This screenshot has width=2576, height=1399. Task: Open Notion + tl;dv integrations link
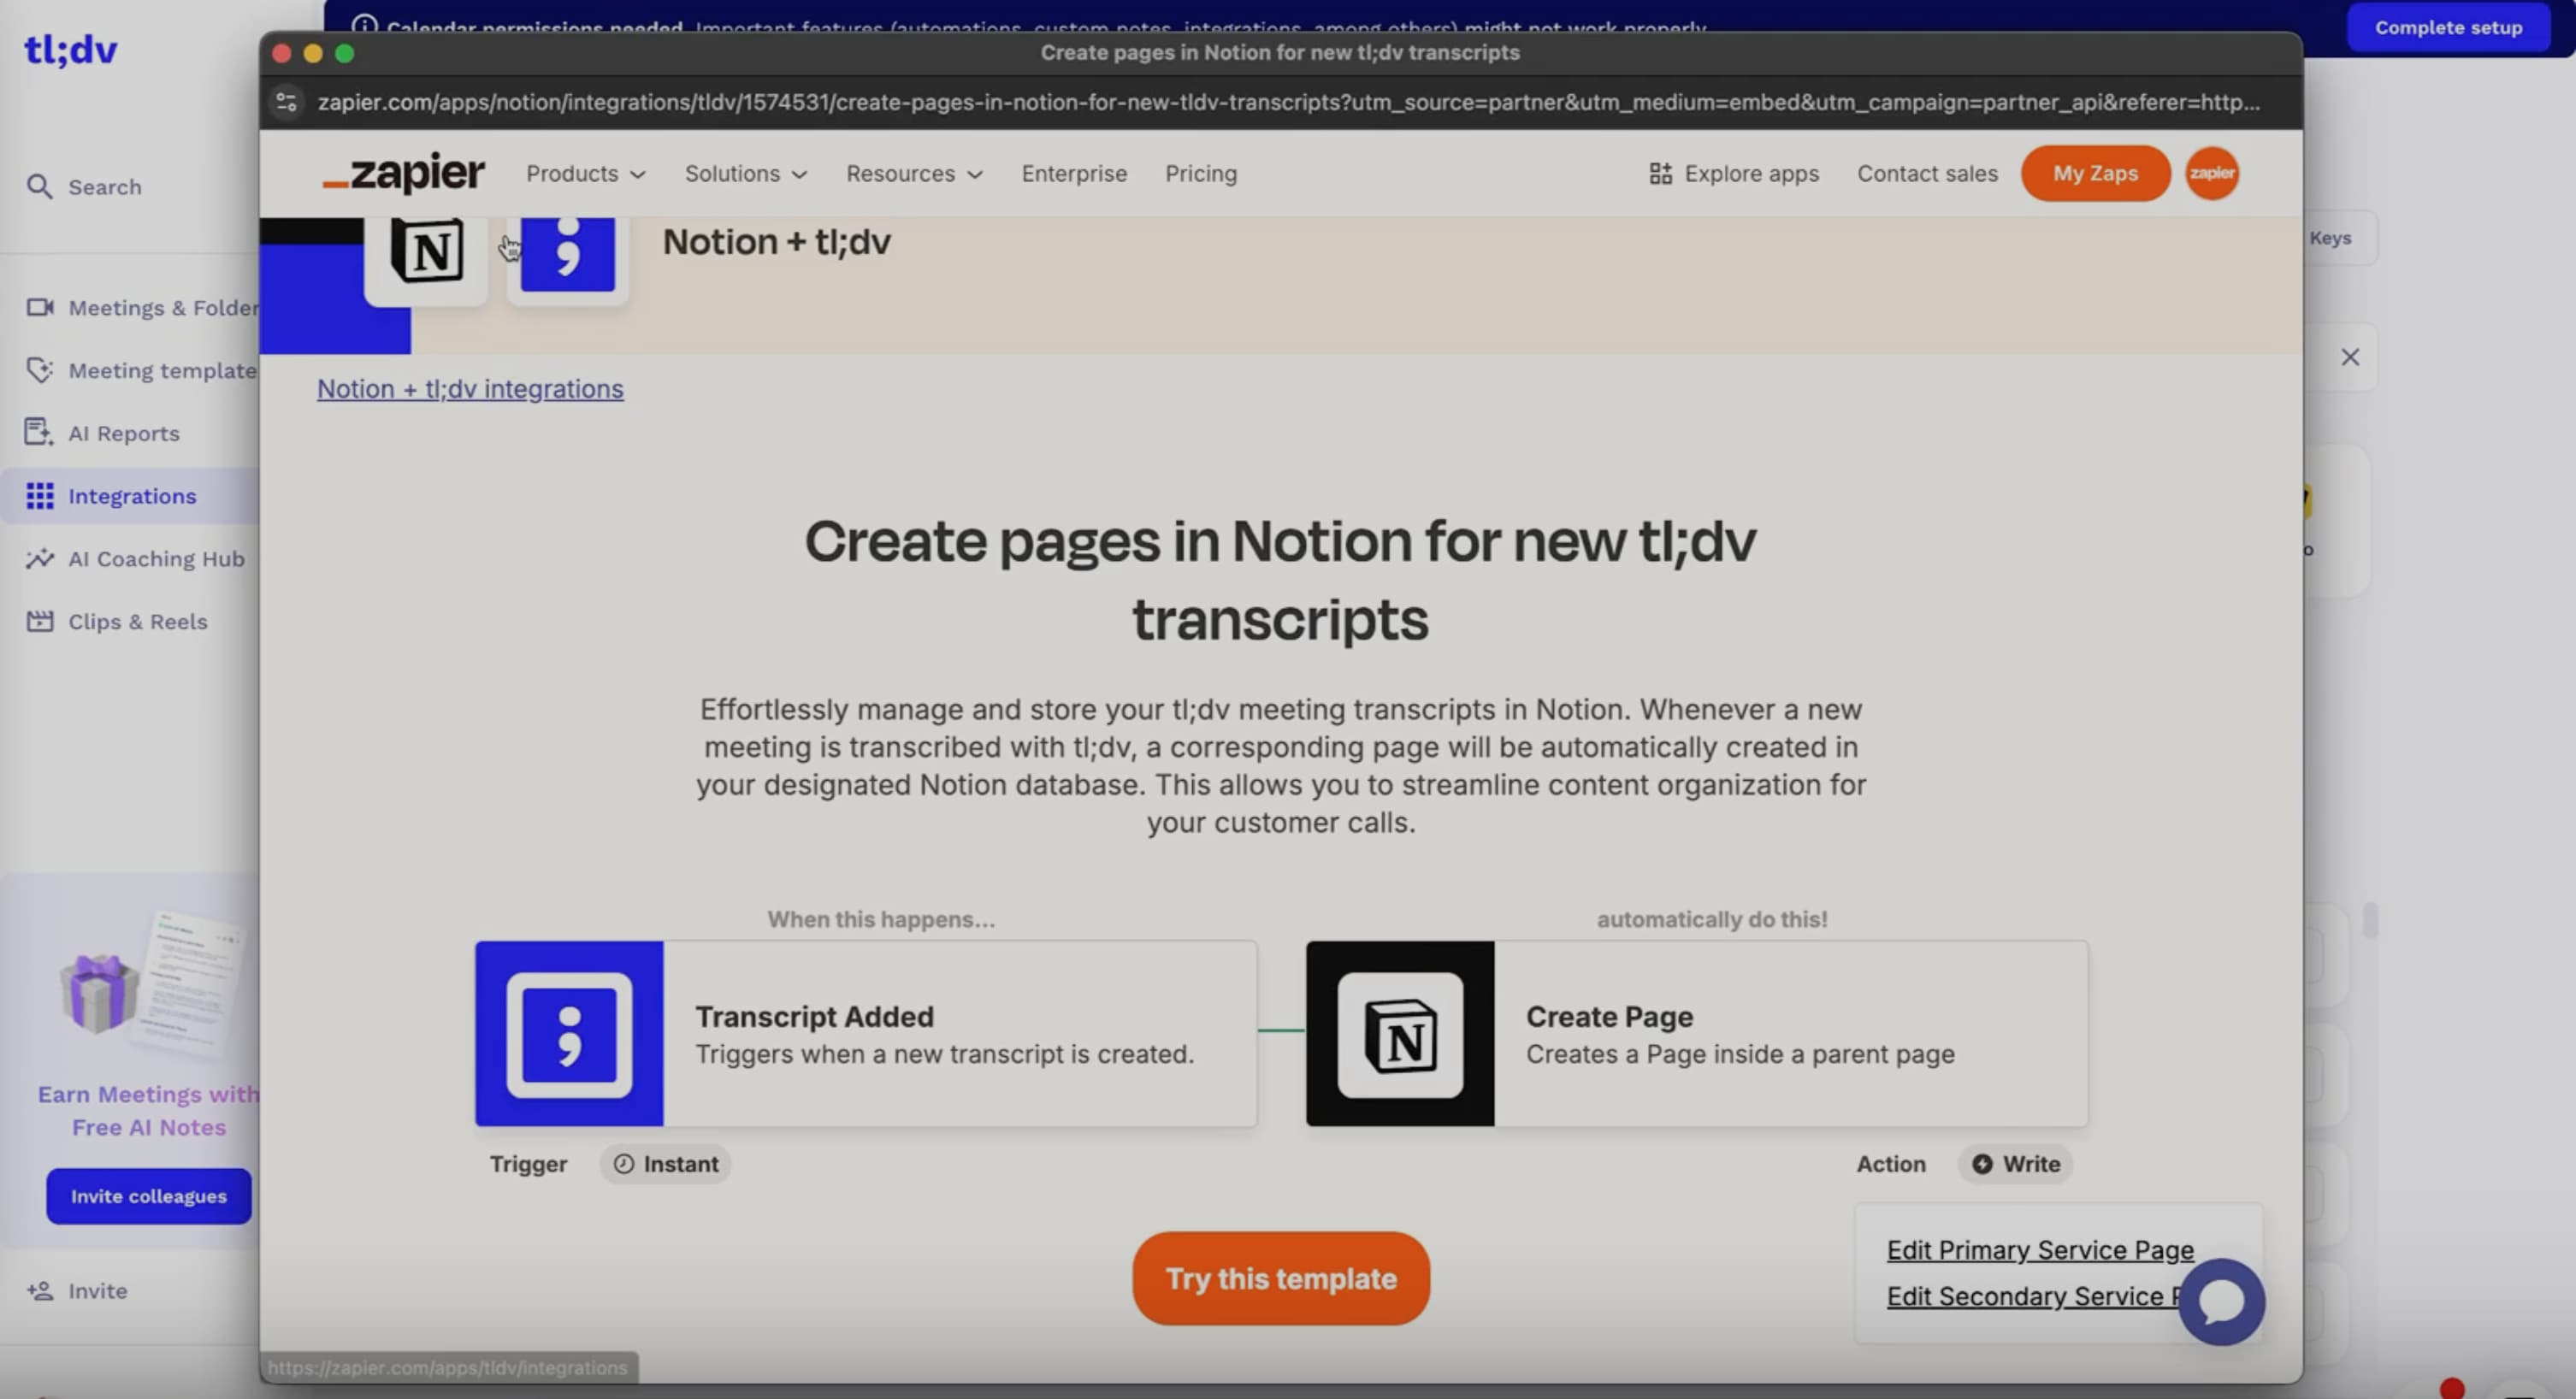pos(470,389)
